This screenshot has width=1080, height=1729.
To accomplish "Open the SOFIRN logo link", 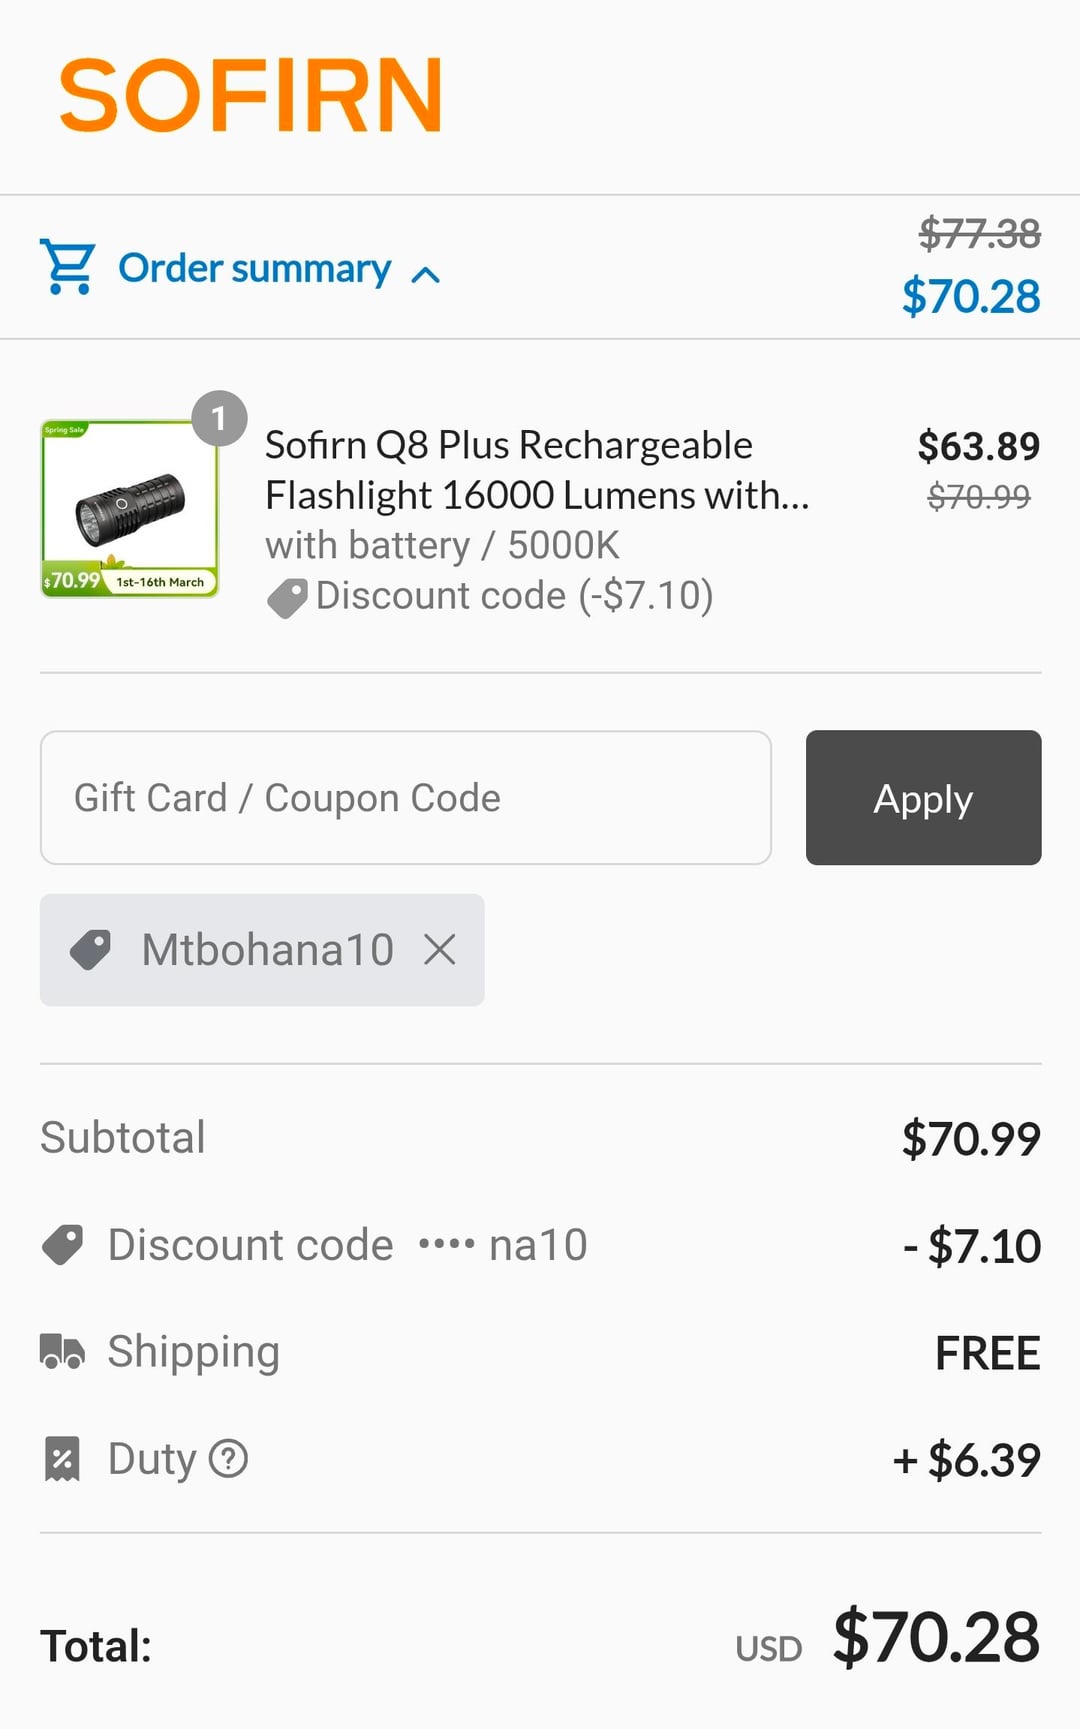I will 250,95.
